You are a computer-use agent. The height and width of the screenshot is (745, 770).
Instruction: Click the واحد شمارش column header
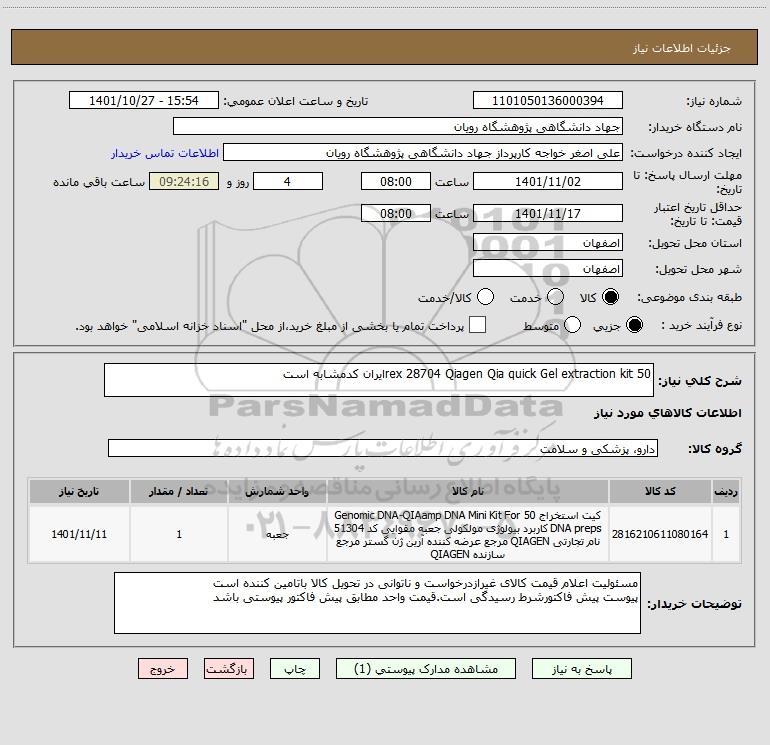click(x=277, y=491)
